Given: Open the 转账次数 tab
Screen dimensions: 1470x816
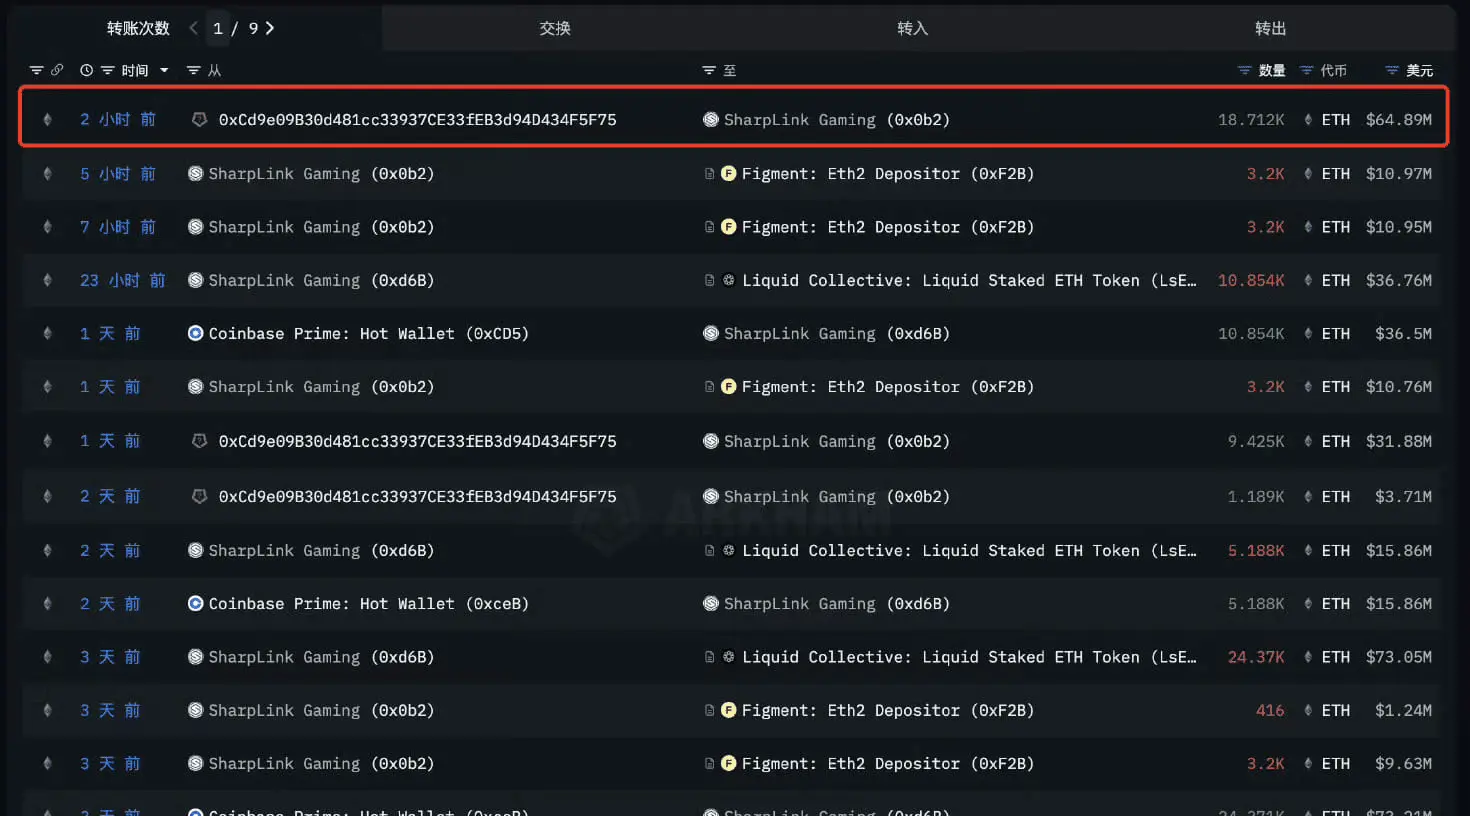Looking at the screenshot, I should click(138, 28).
